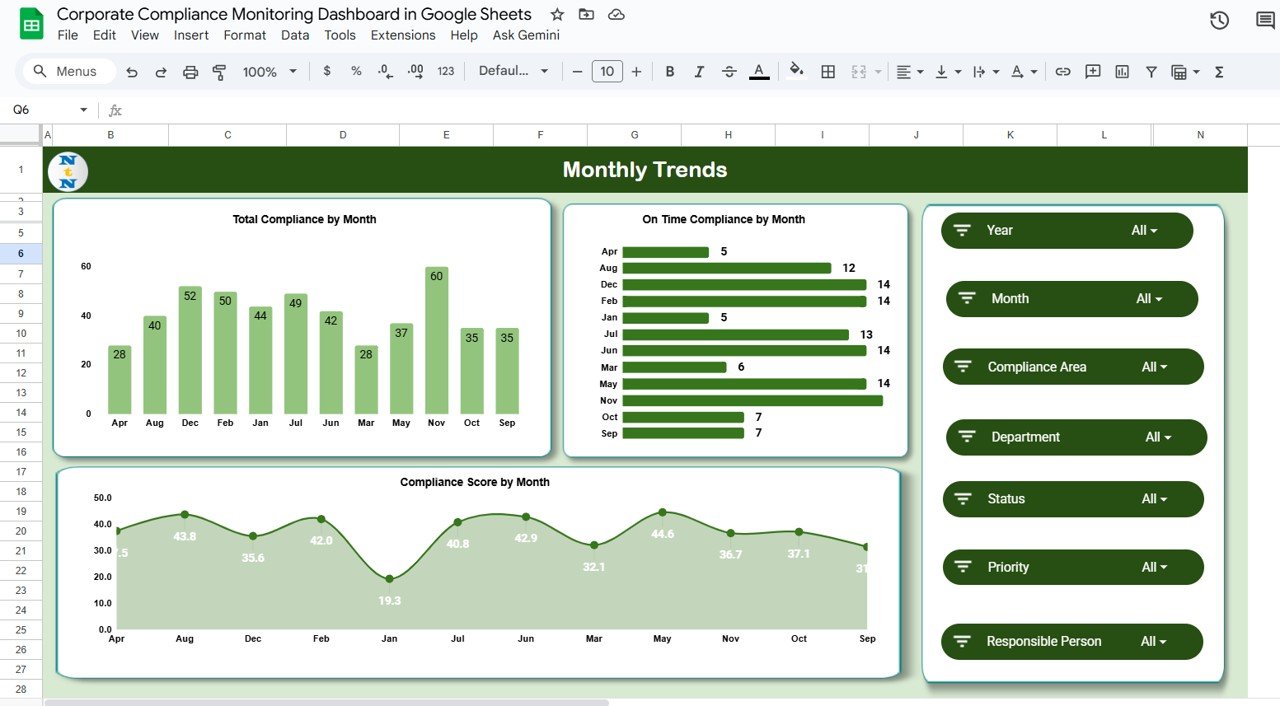Click Ask Gemini in menu bar
This screenshot has width=1280, height=706.
coord(526,35)
